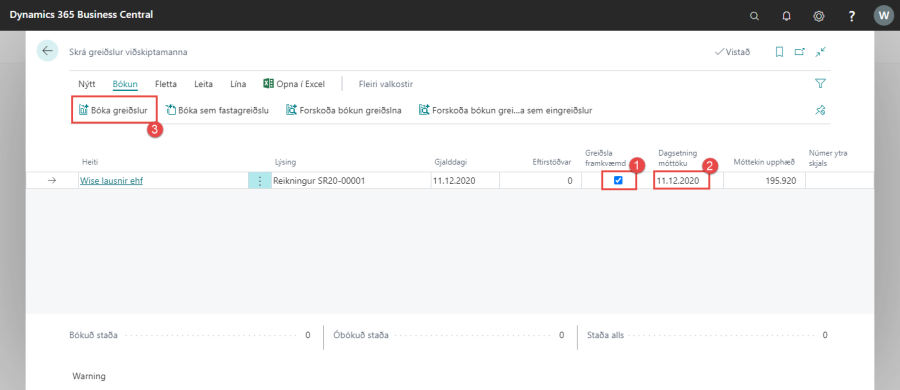Expand Fleiri valkostir options
Screen dimensions: 900x390
coord(386,84)
